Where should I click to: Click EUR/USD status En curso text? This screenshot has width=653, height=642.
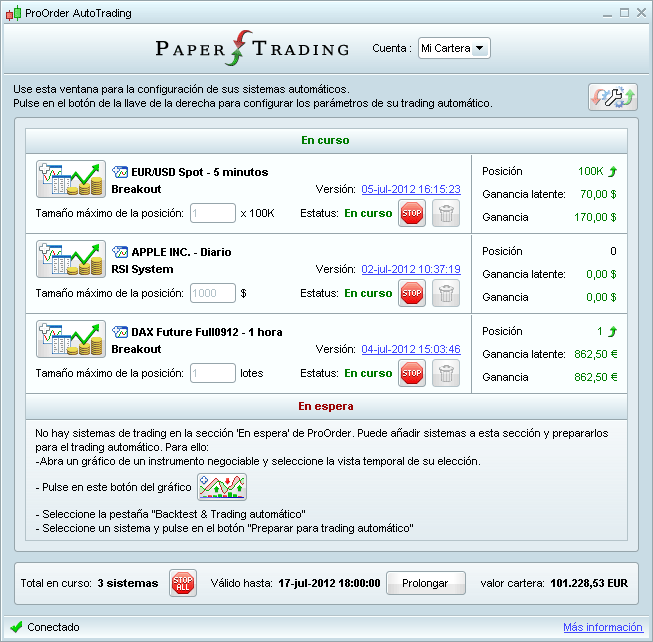(x=368, y=213)
